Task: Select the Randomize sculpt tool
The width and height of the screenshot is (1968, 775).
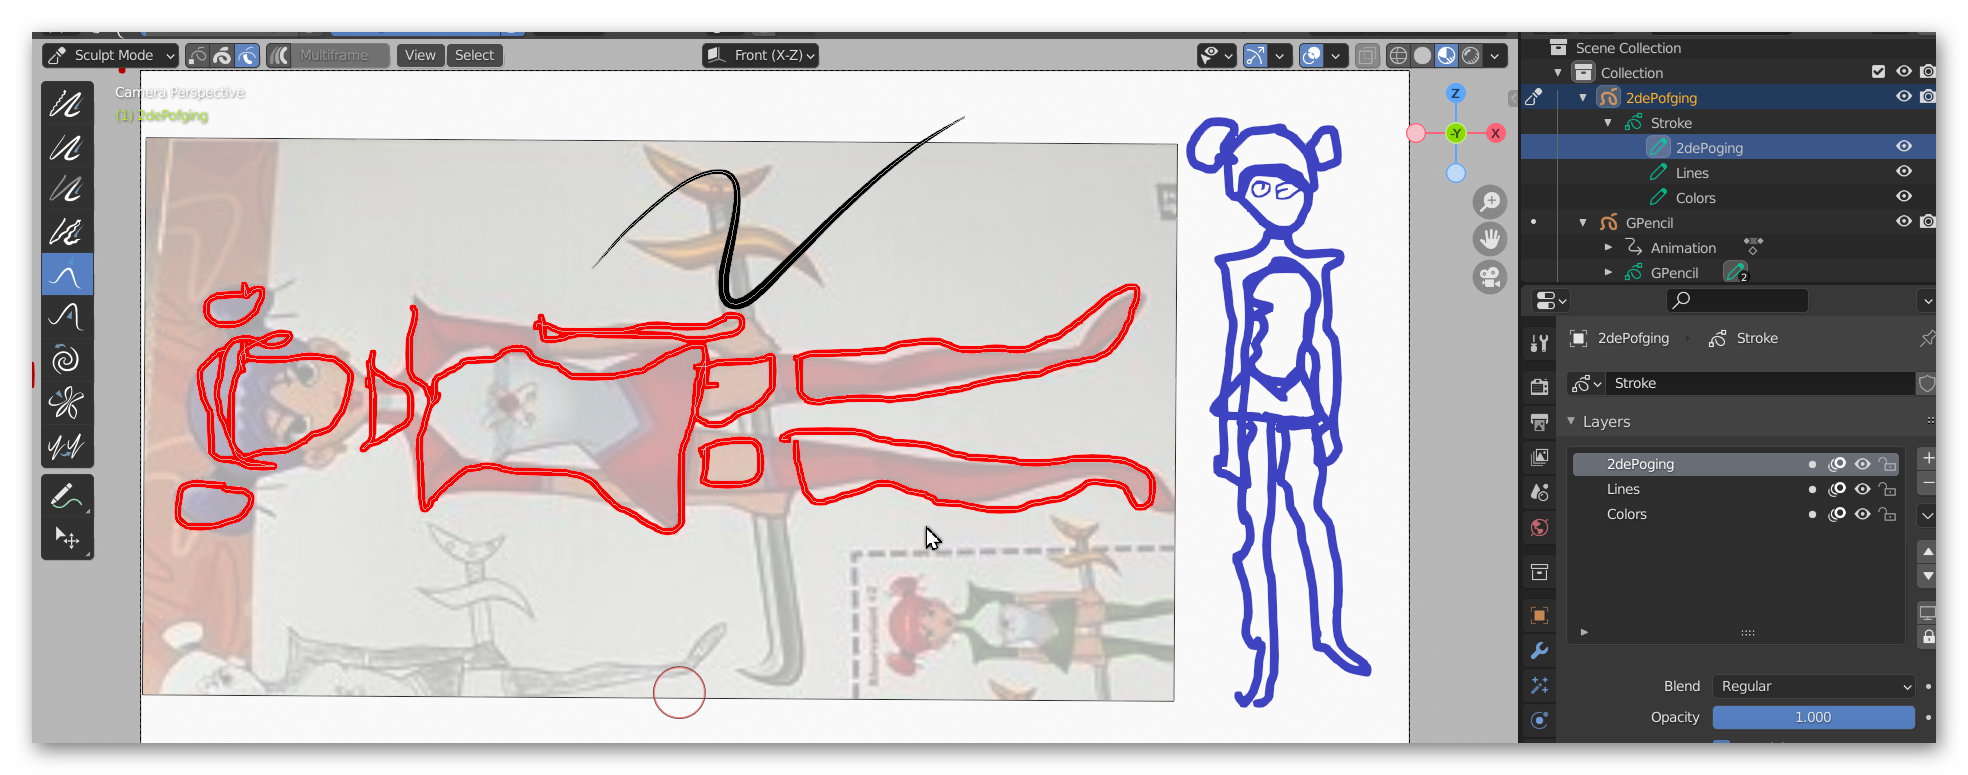Action: (x=67, y=232)
